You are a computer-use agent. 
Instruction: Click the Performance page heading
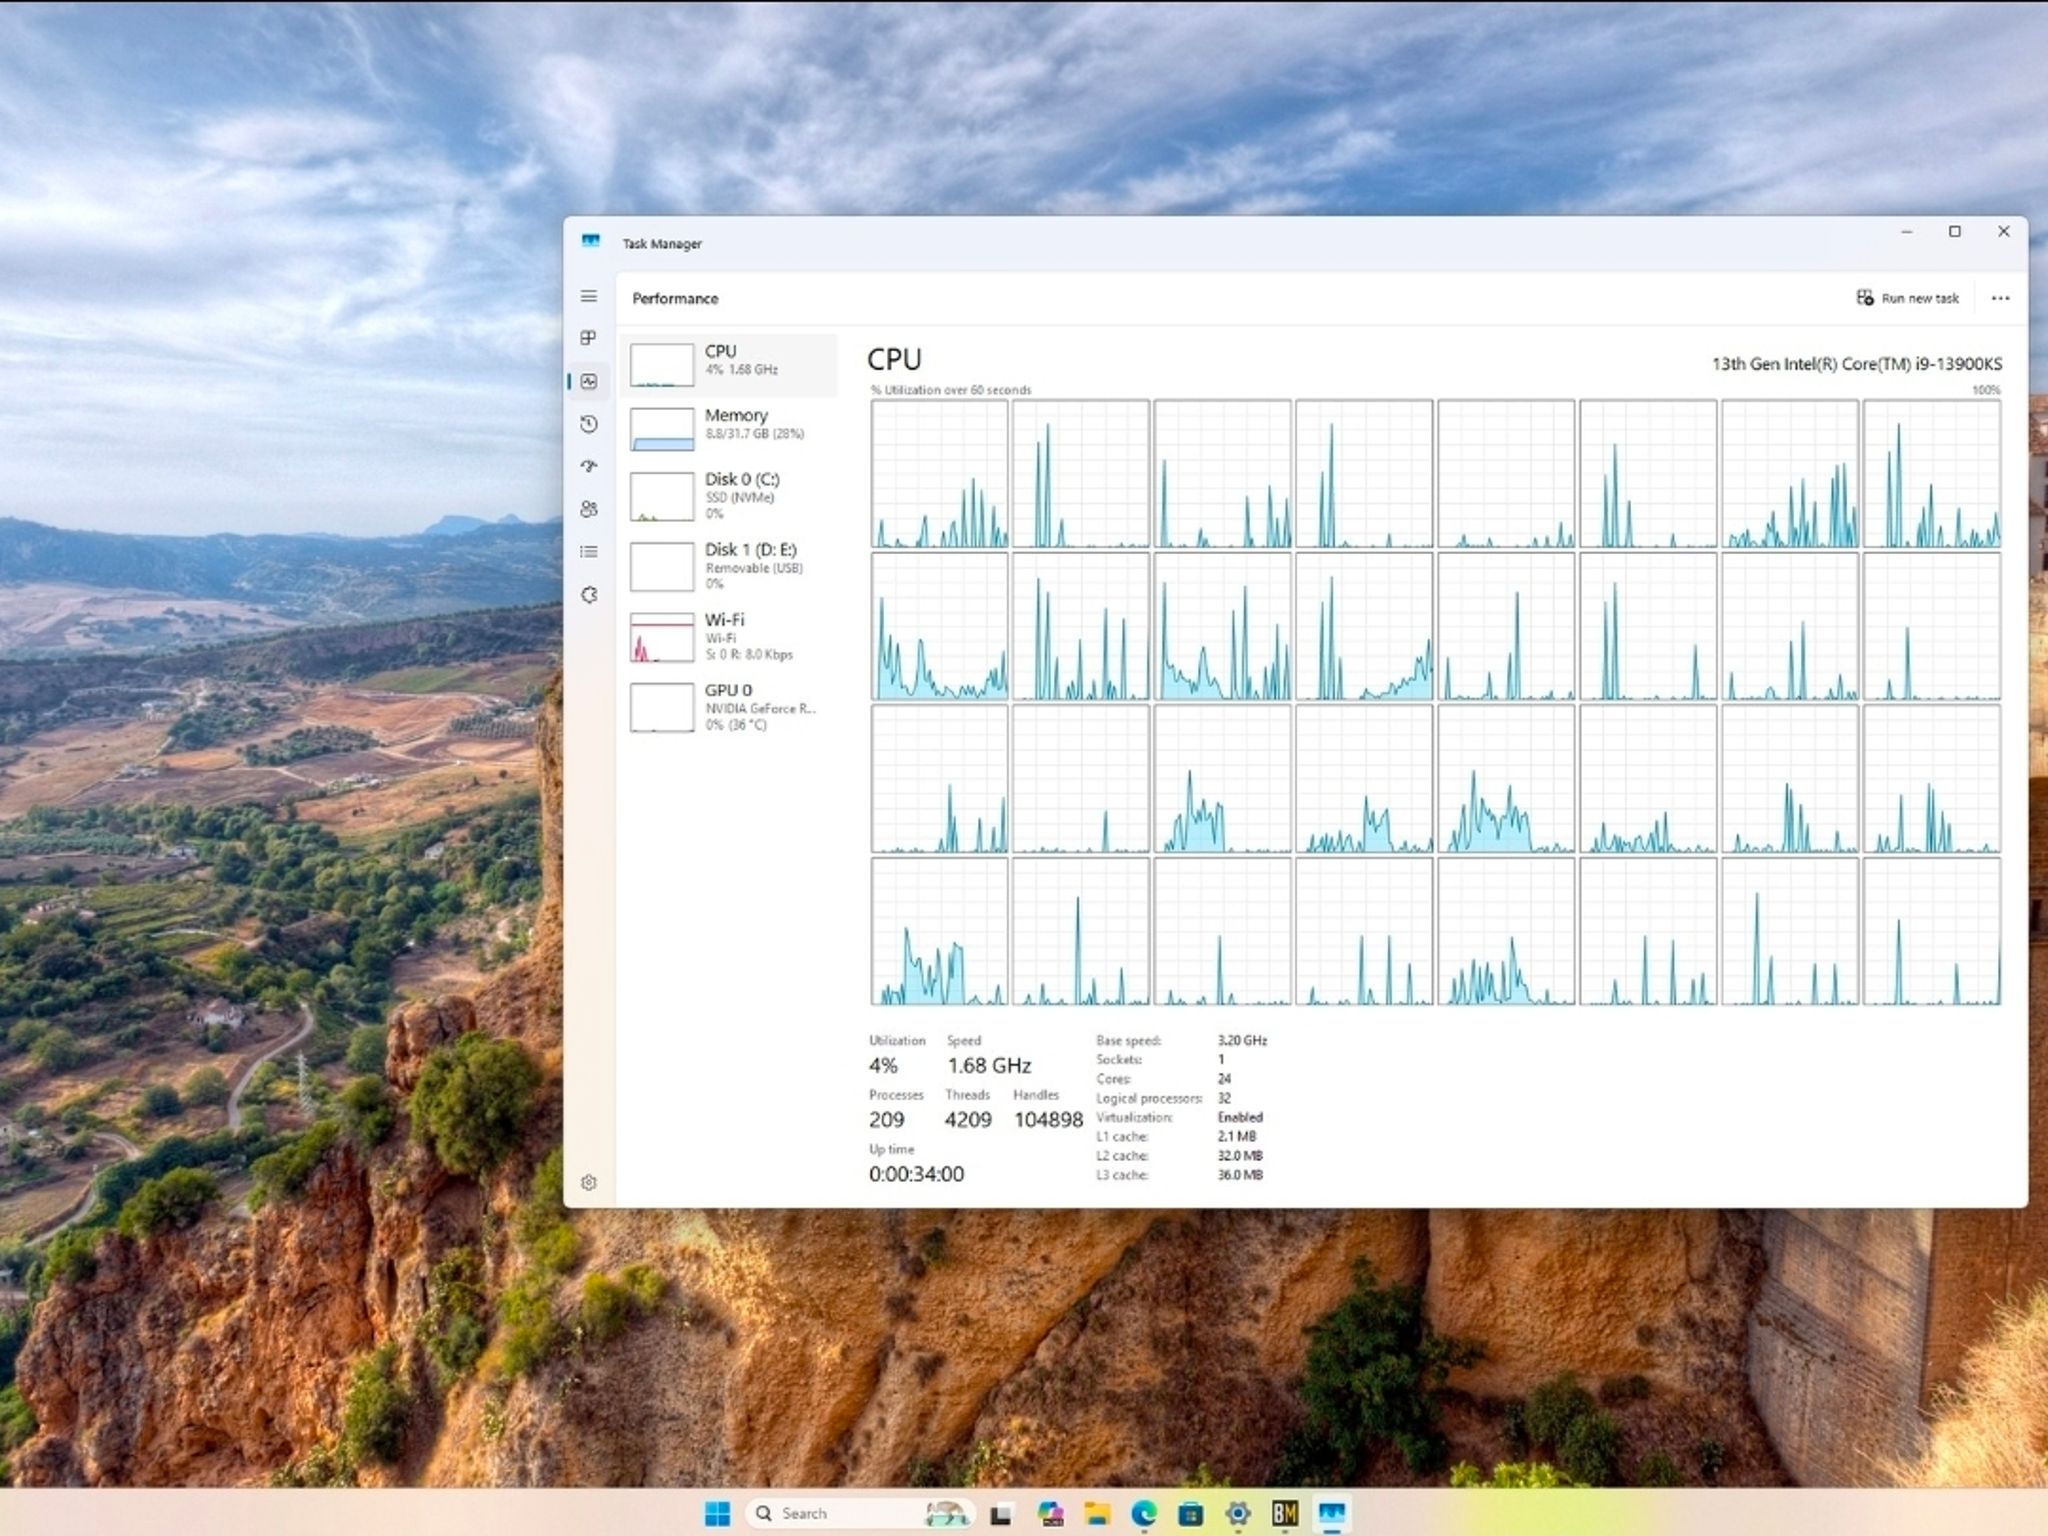tap(675, 298)
